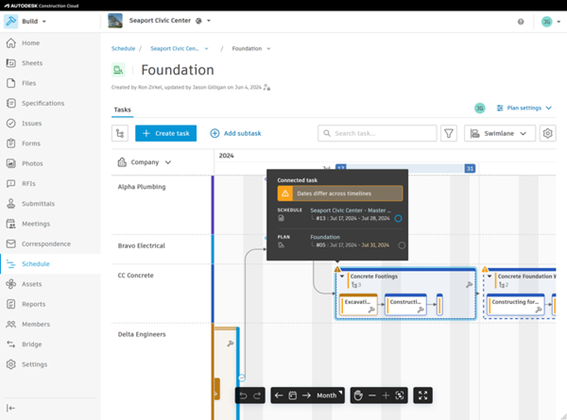The height and width of the screenshot is (420, 567).
Task: Open the Month time scale selector
Action: [329, 395]
